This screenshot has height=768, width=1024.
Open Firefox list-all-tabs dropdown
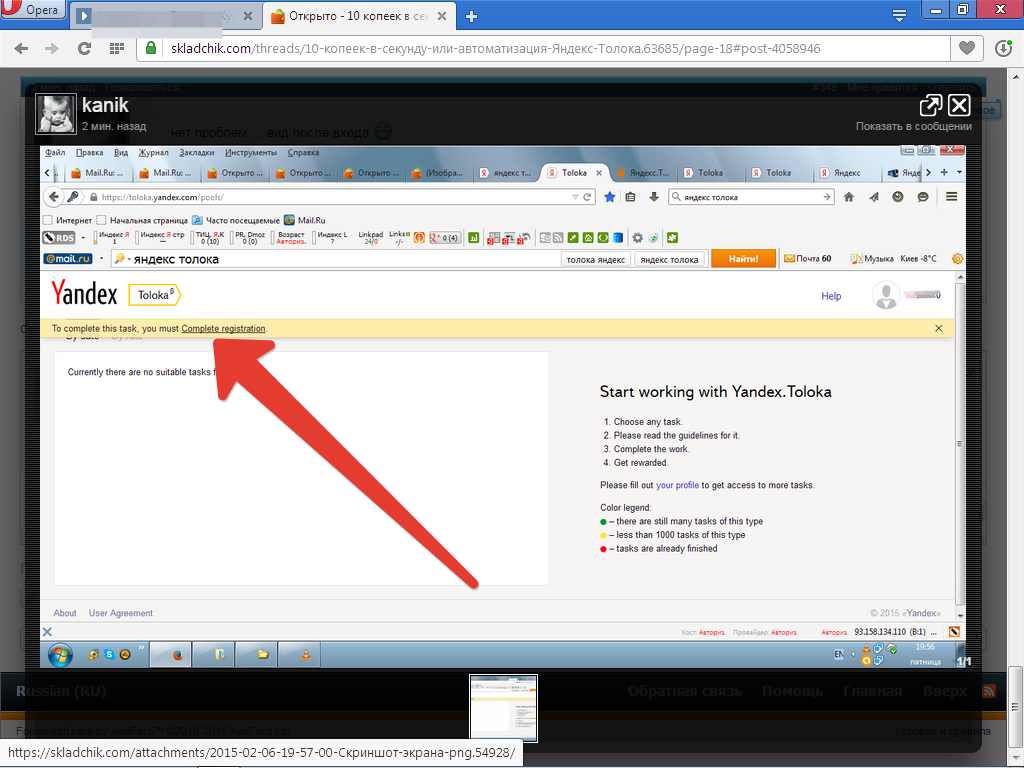coord(959,172)
